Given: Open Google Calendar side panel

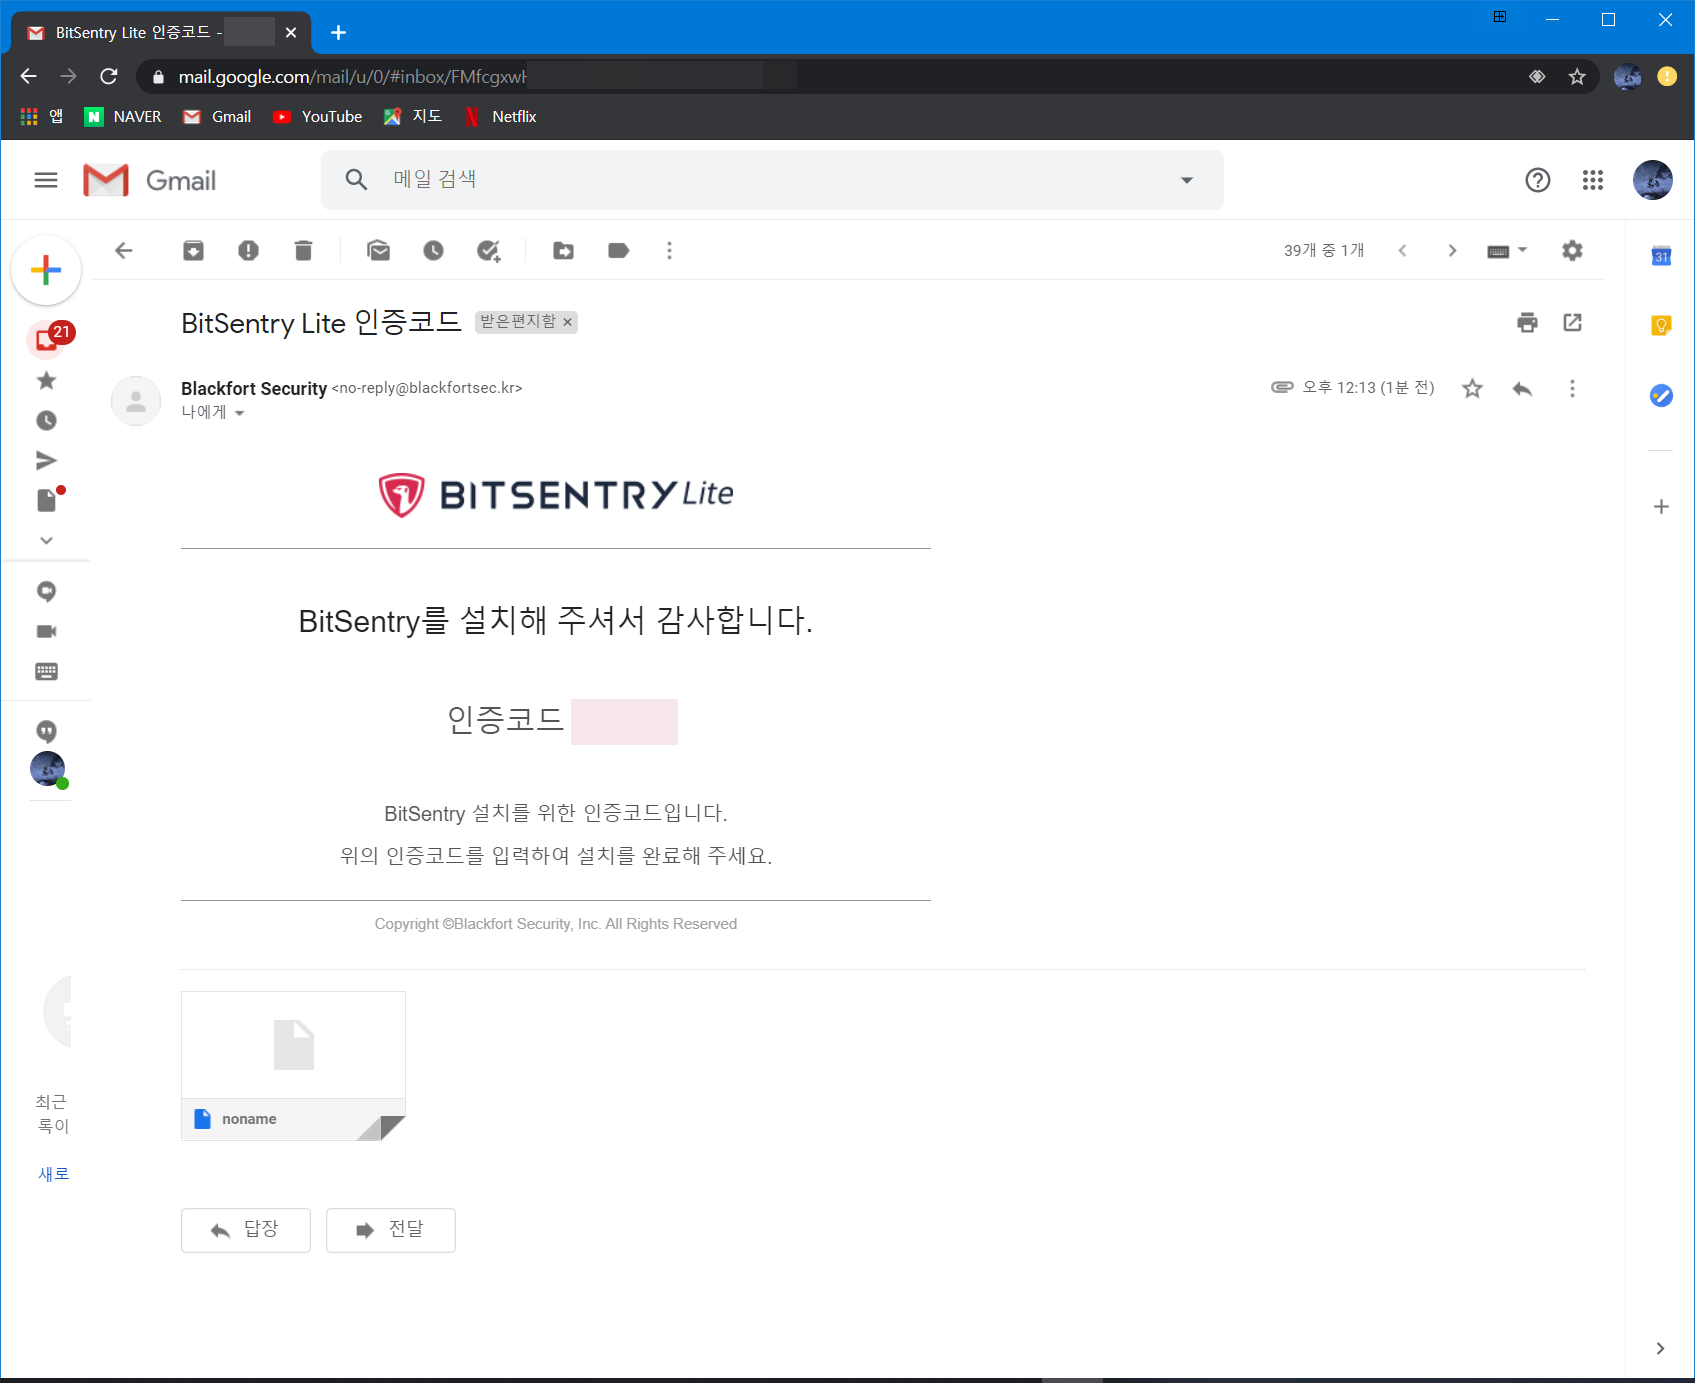Looking at the screenshot, I should (x=1661, y=256).
